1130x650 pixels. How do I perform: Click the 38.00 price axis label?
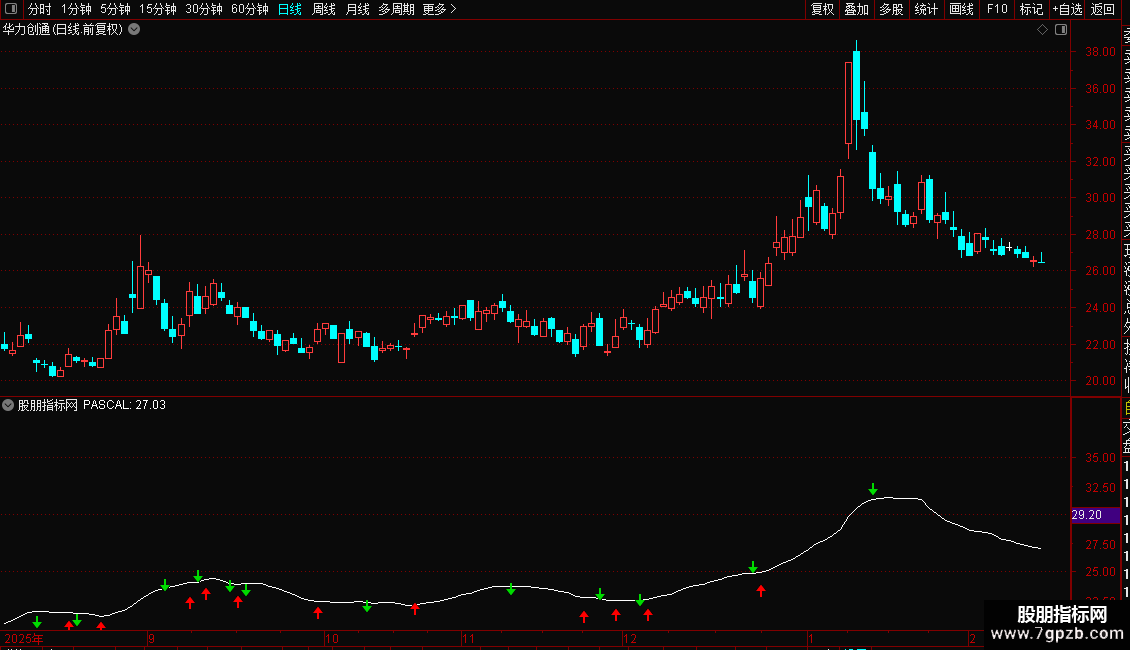[x=1100, y=52]
